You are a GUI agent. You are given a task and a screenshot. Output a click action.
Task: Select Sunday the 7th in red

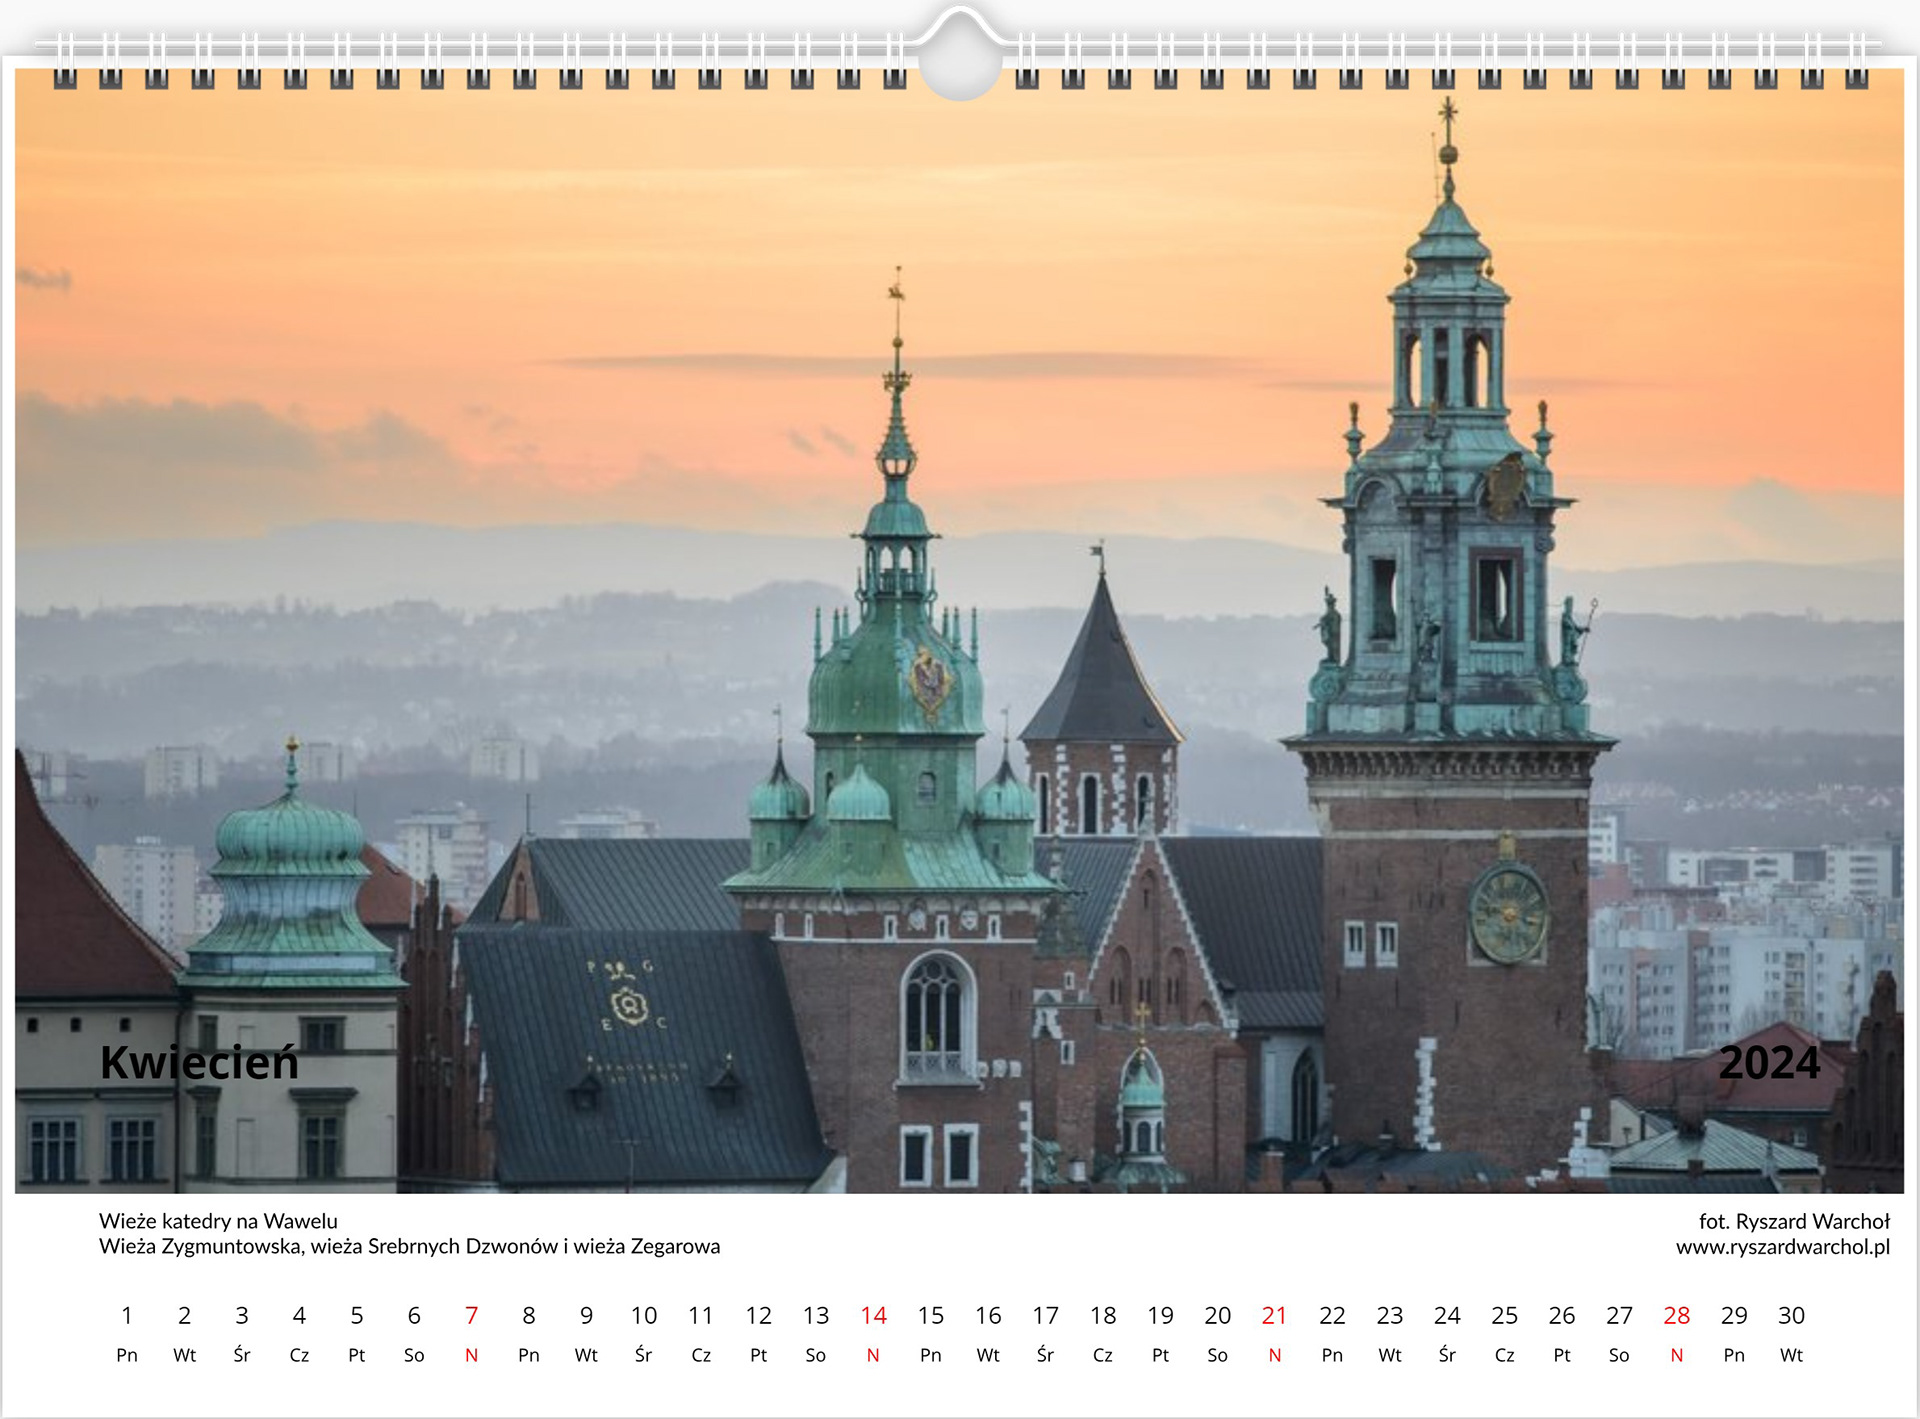(471, 1316)
